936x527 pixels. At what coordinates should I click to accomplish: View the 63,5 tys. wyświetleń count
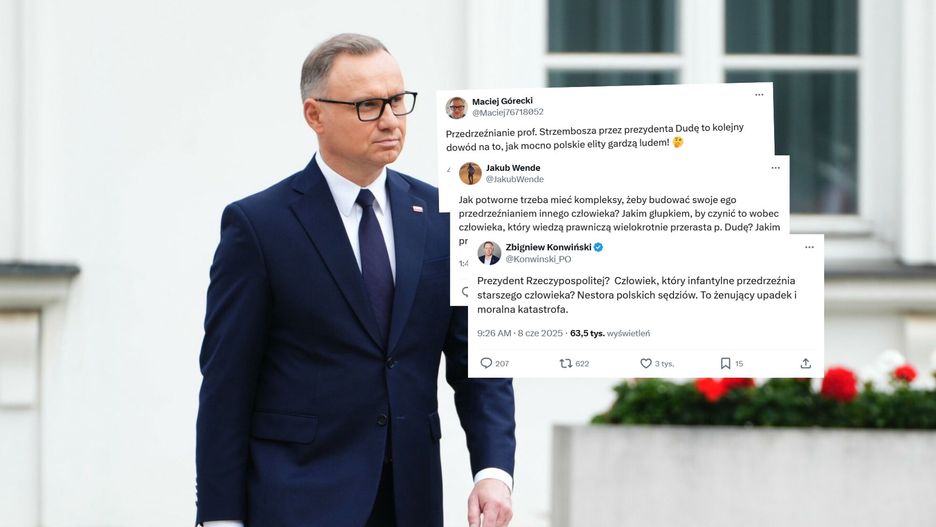click(x=610, y=333)
